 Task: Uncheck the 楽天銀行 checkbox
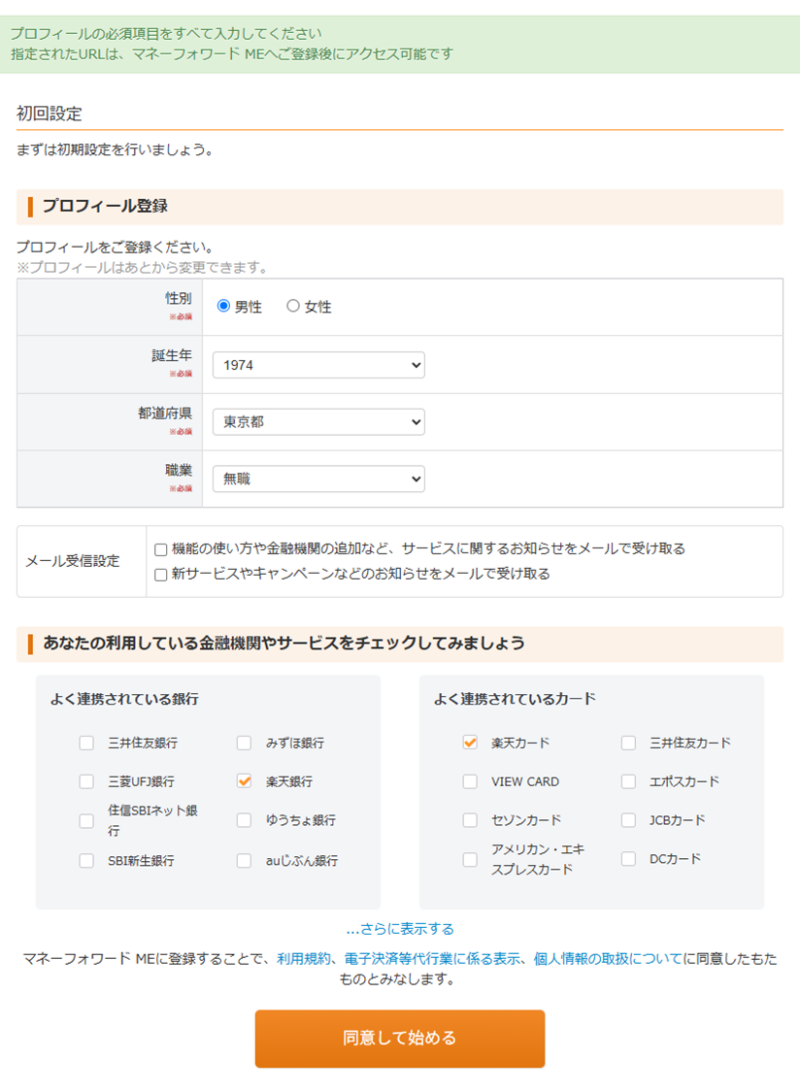(244, 781)
